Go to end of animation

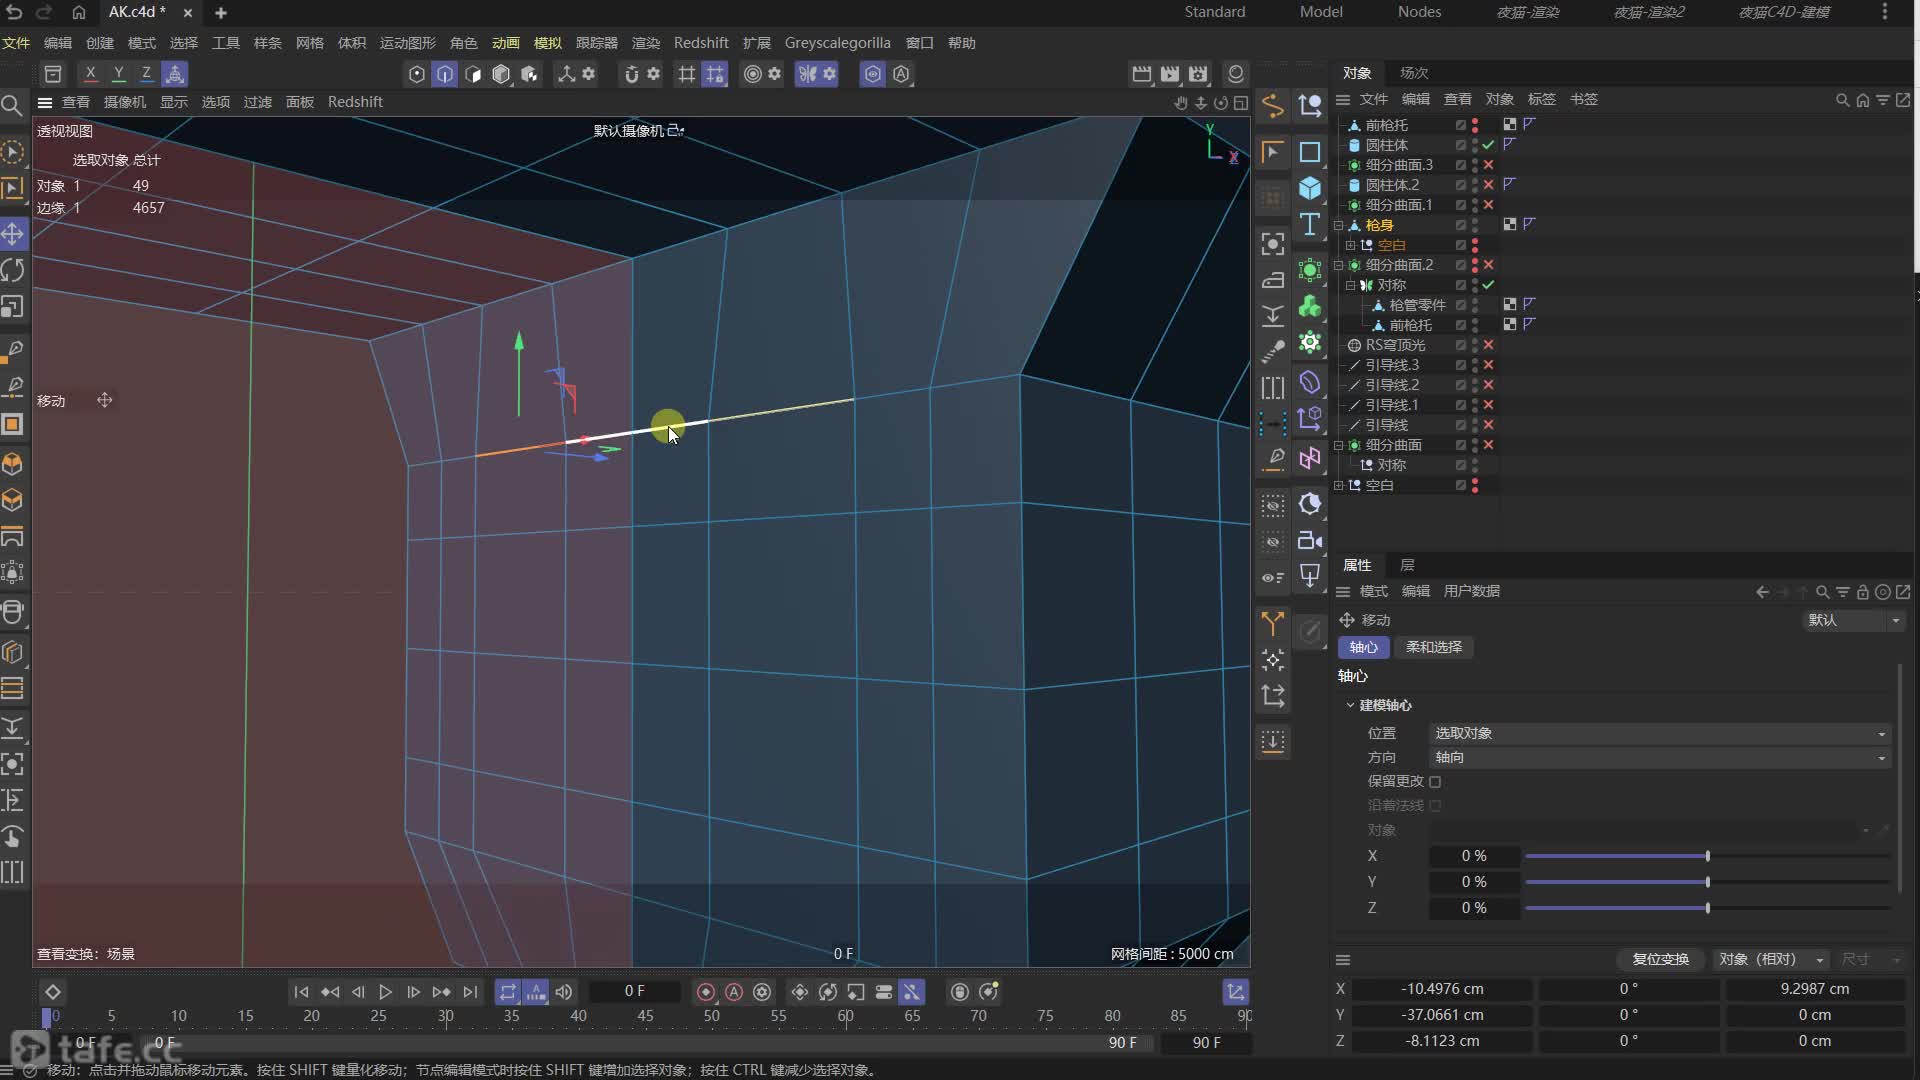470,992
